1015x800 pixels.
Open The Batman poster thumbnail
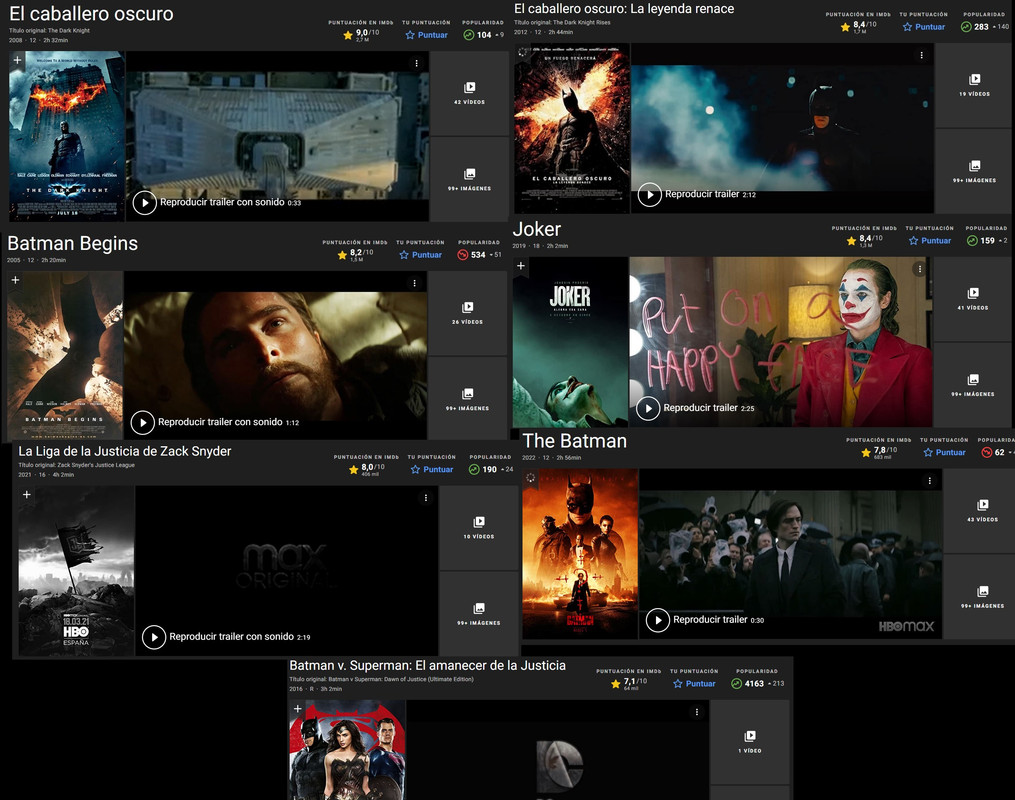tap(581, 554)
